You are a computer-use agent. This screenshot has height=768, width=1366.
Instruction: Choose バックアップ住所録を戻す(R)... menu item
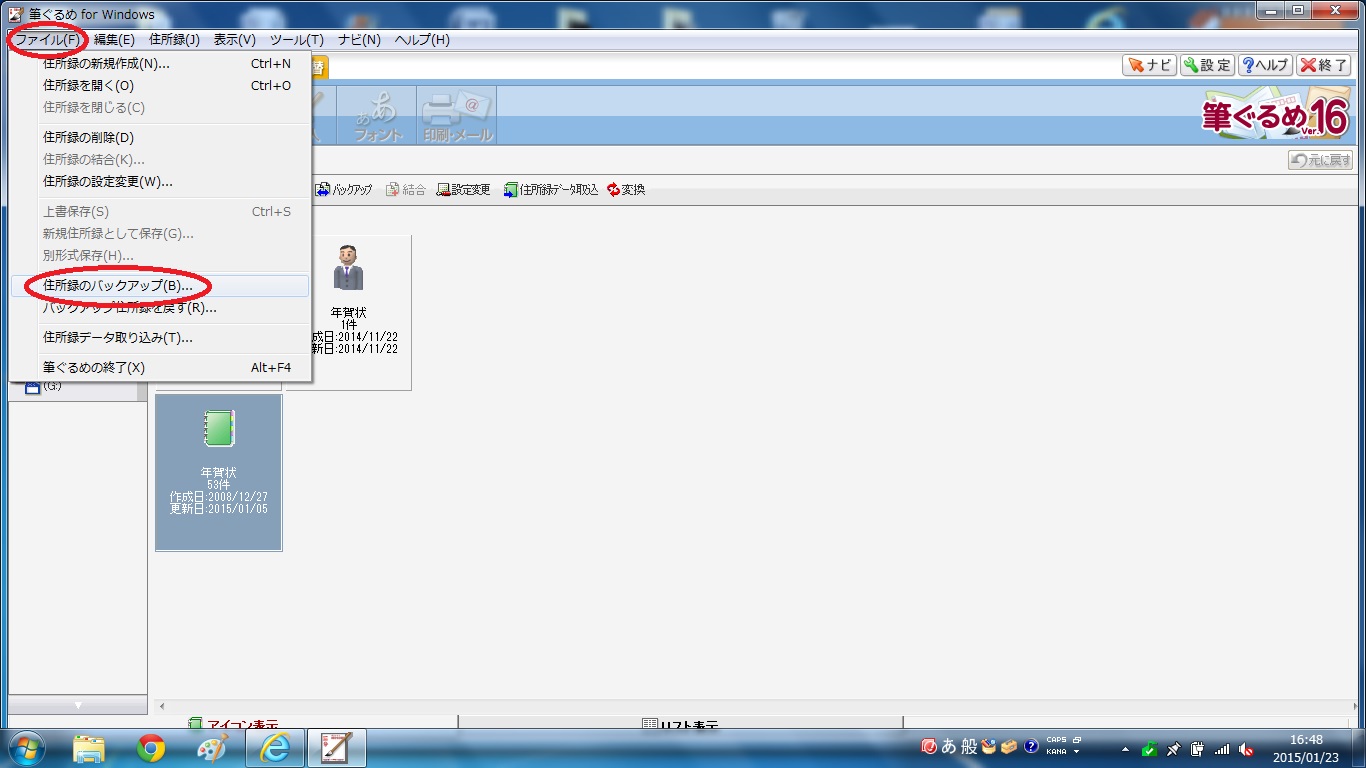pyautogui.click(x=161, y=308)
